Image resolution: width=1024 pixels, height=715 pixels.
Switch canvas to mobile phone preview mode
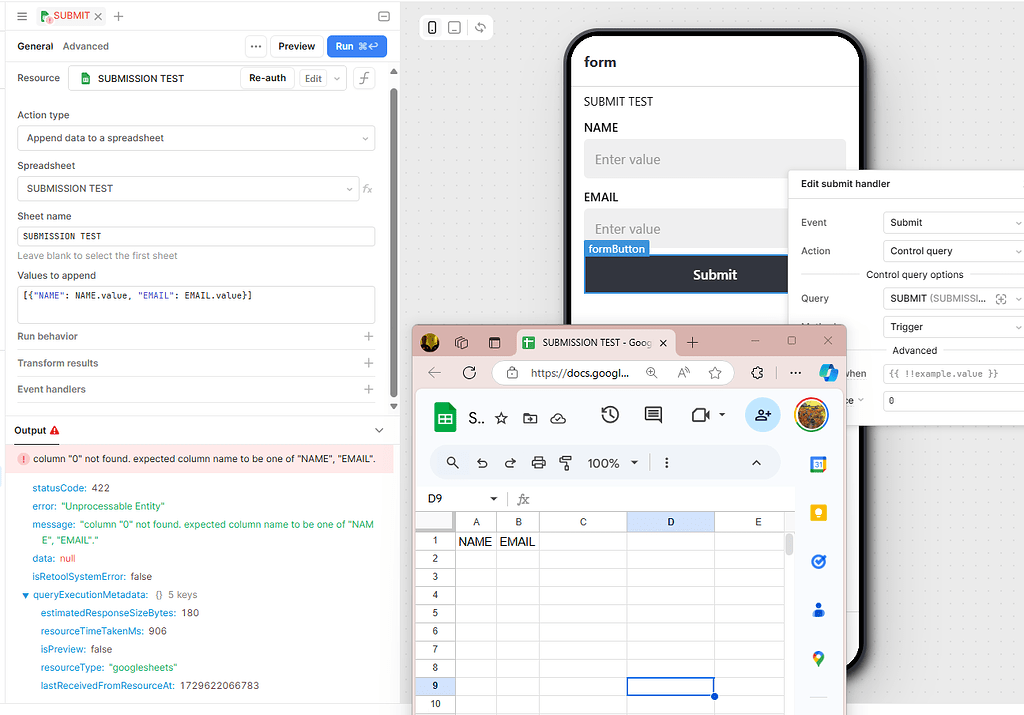click(x=431, y=27)
